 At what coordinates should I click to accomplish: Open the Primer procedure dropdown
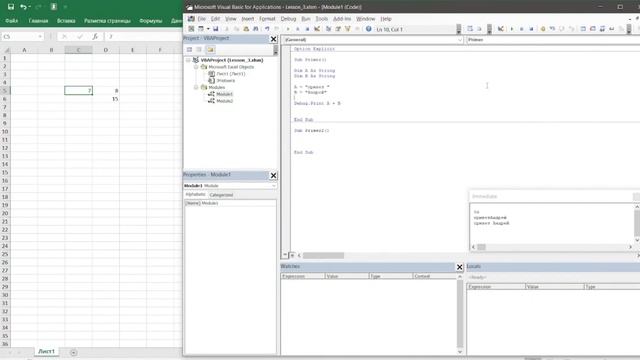coord(553,40)
